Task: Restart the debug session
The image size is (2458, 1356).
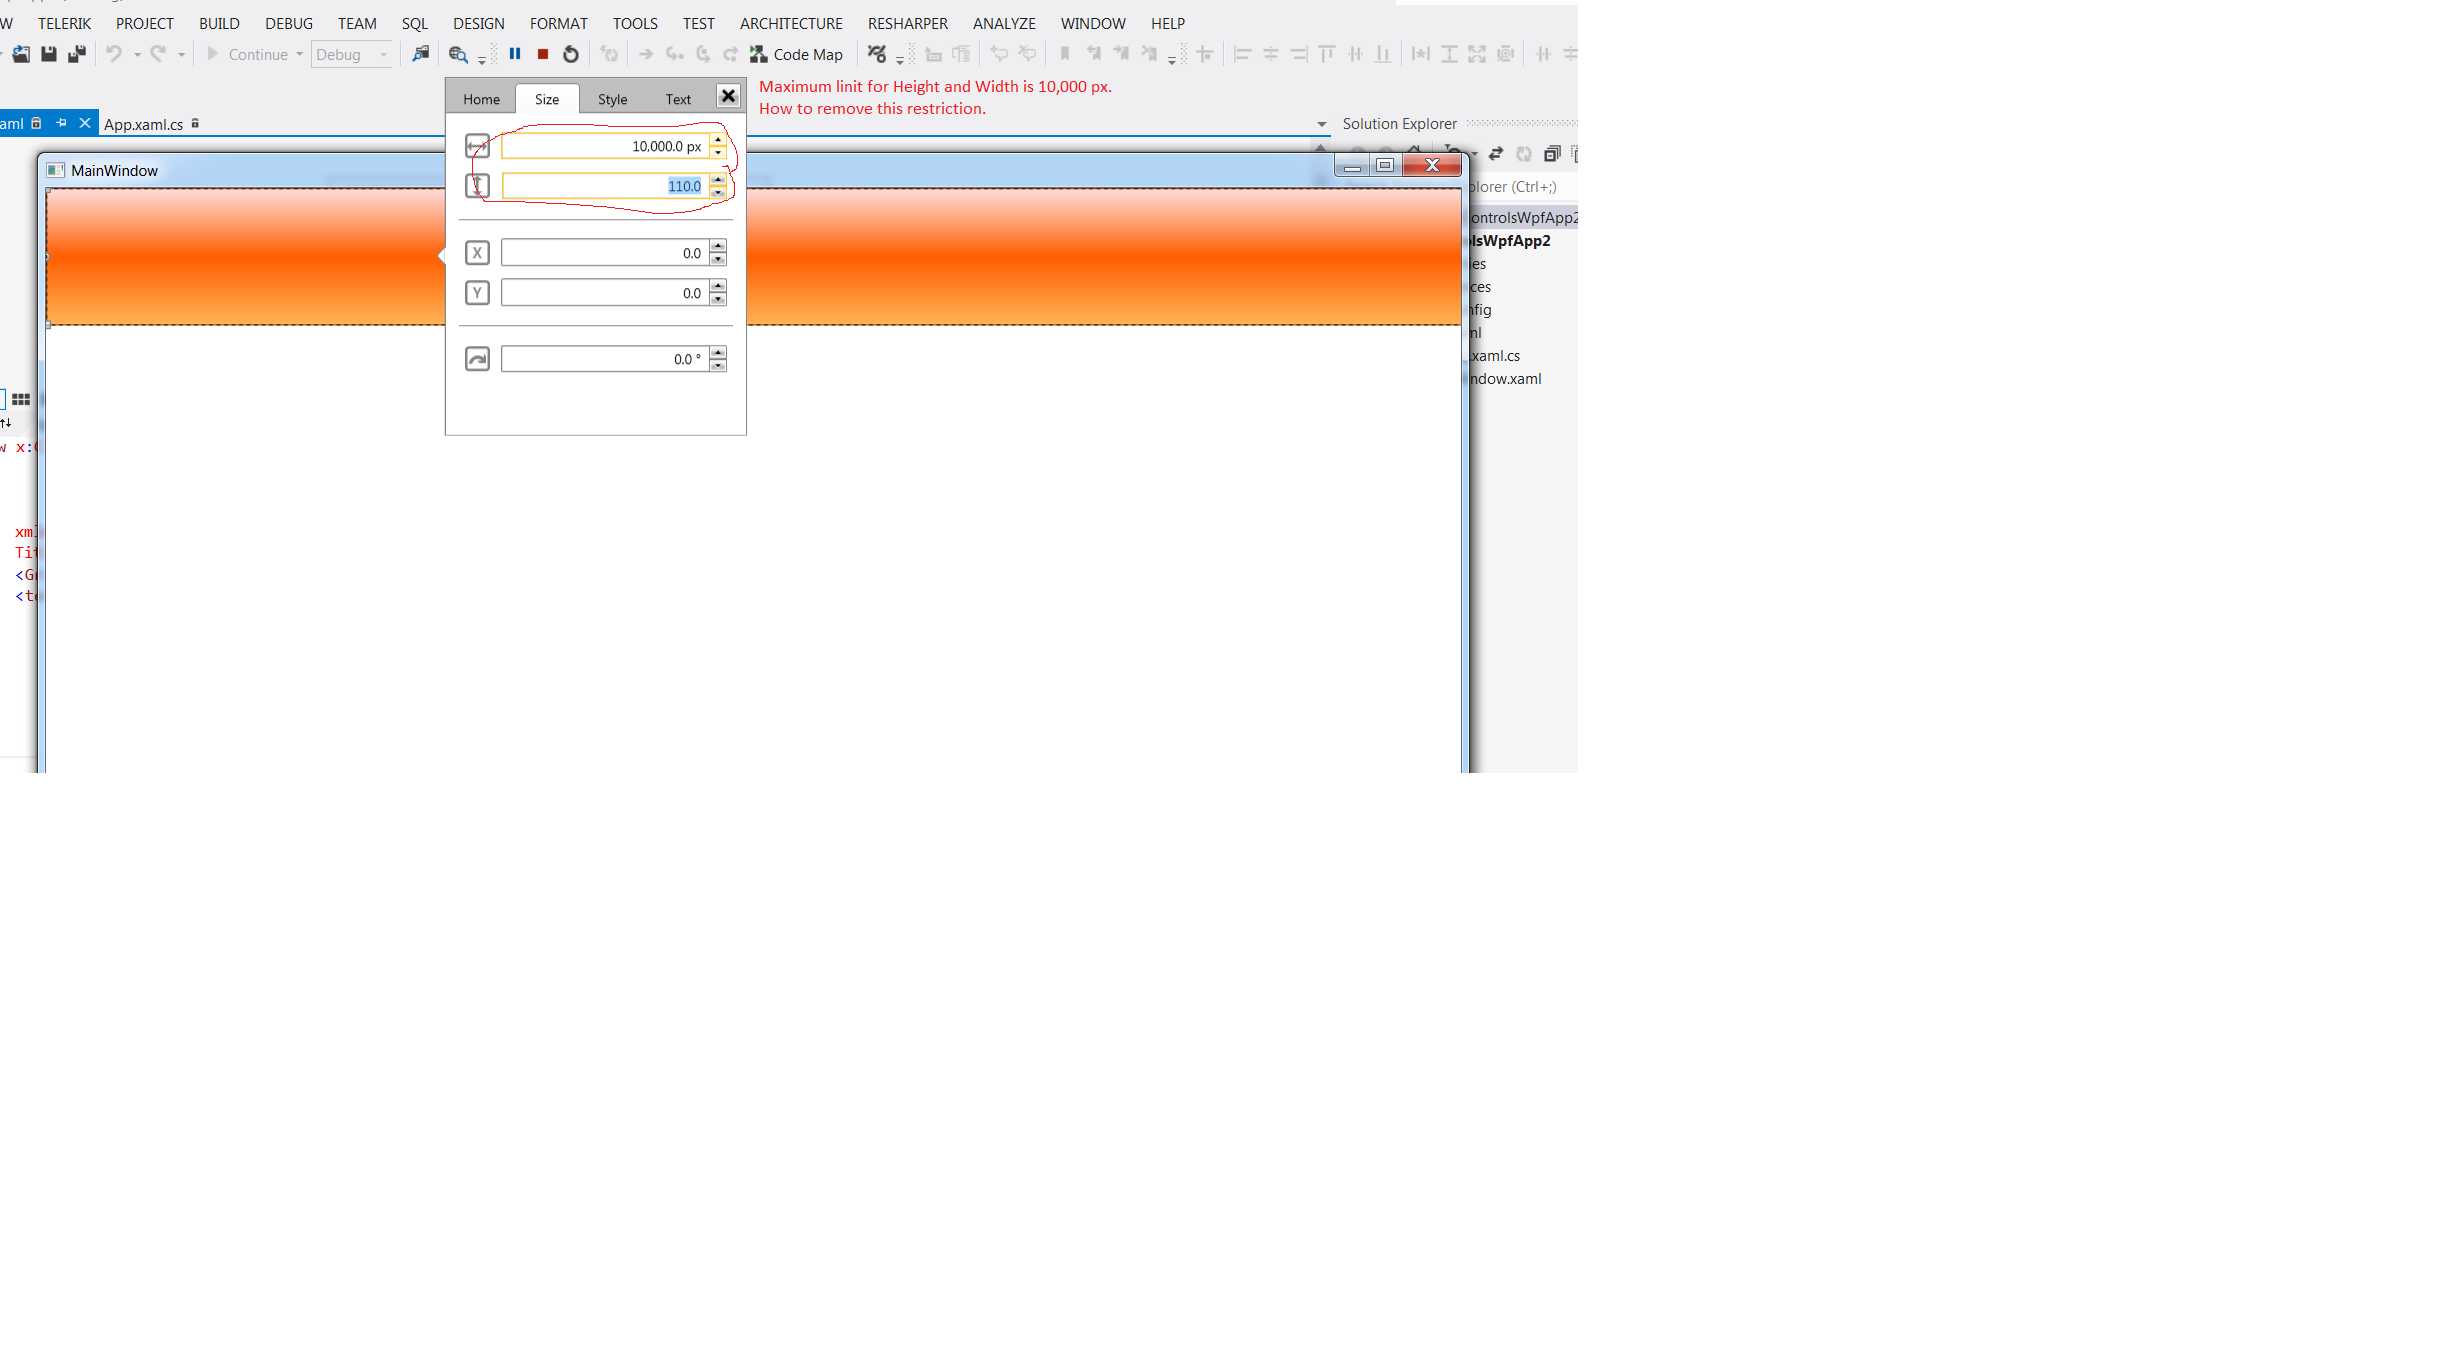Action: pyautogui.click(x=571, y=54)
